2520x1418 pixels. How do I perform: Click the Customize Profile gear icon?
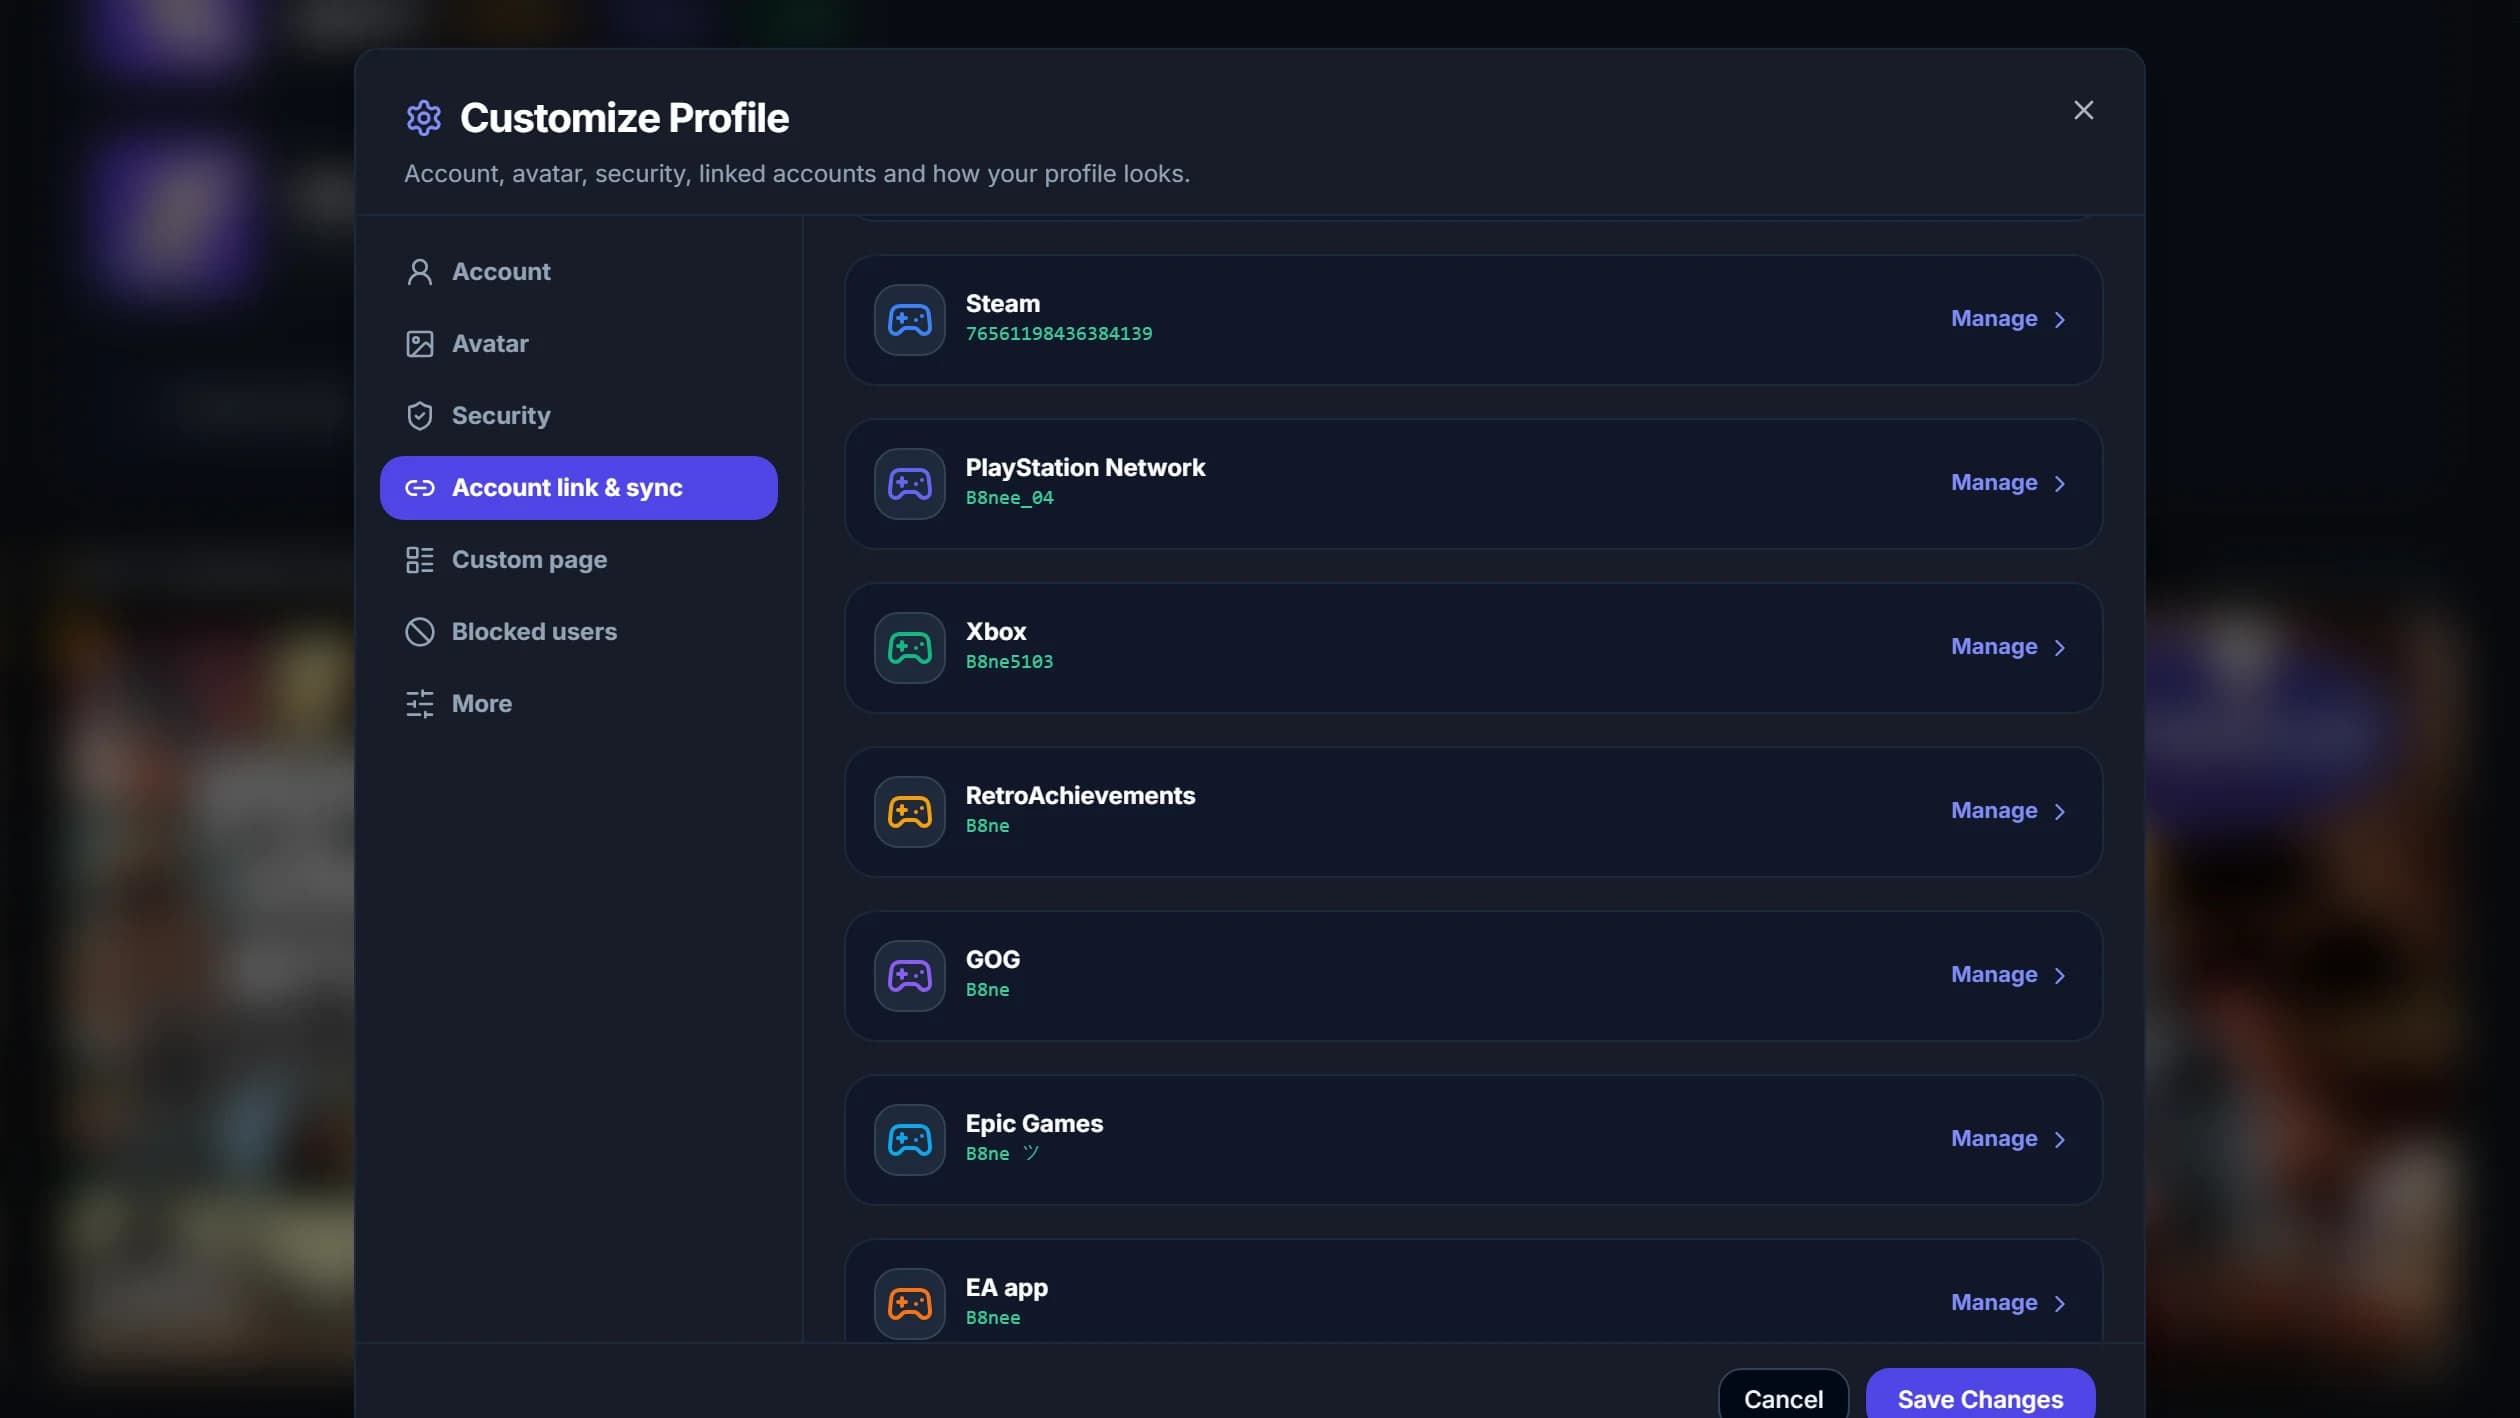[x=423, y=118]
